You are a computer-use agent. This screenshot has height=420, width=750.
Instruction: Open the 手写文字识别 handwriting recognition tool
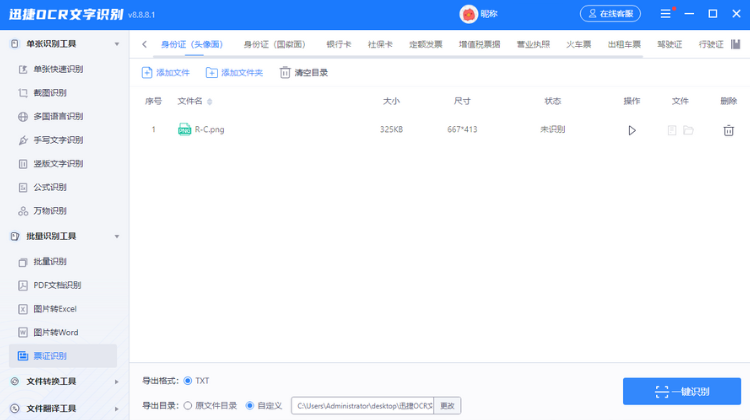click(58, 140)
